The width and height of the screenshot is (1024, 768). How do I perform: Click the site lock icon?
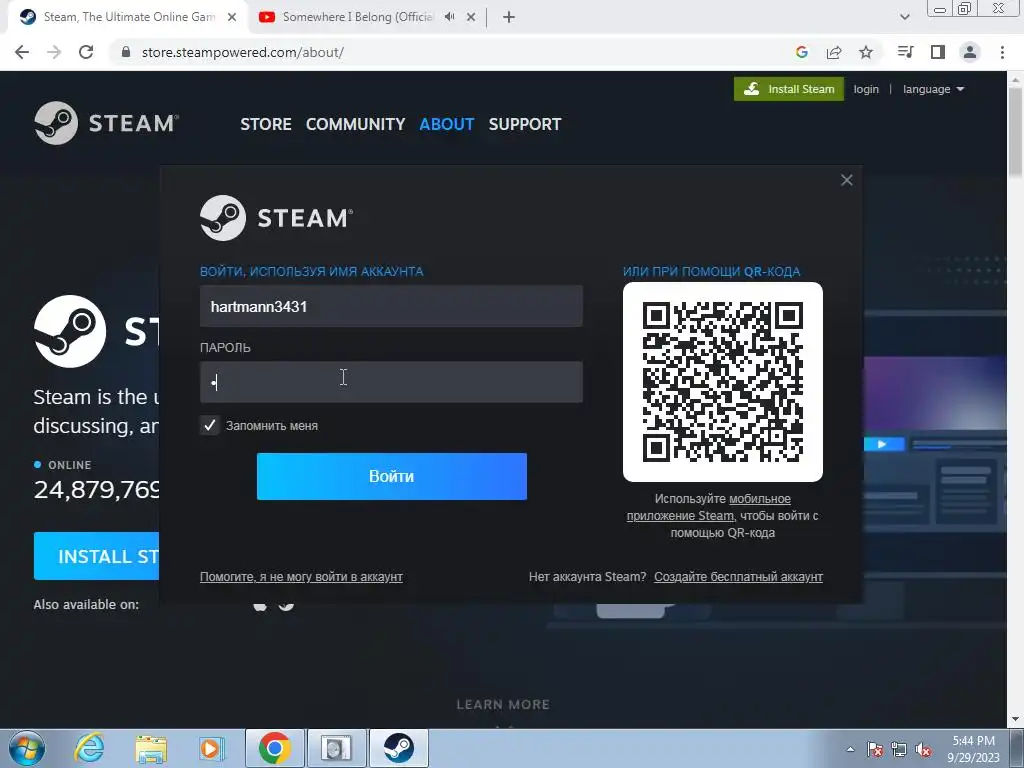pos(126,52)
